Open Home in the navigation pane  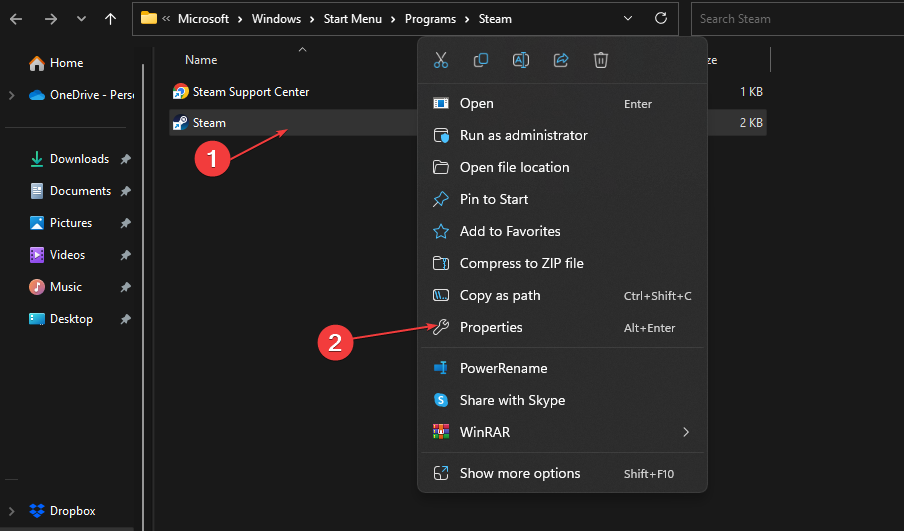click(66, 63)
